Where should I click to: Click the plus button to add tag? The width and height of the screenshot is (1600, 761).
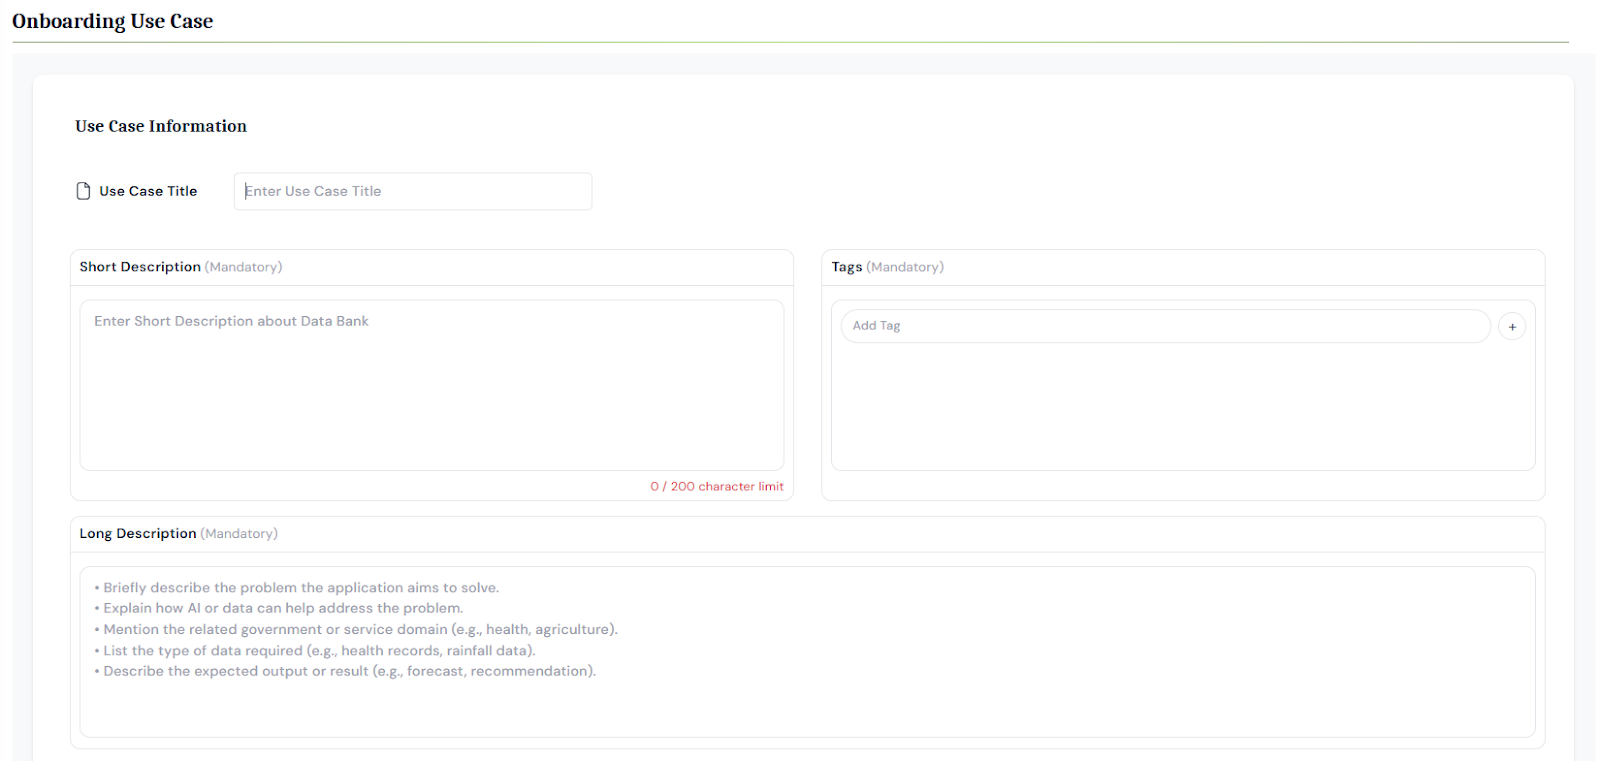pyautogui.click(x=1511, y=326)
